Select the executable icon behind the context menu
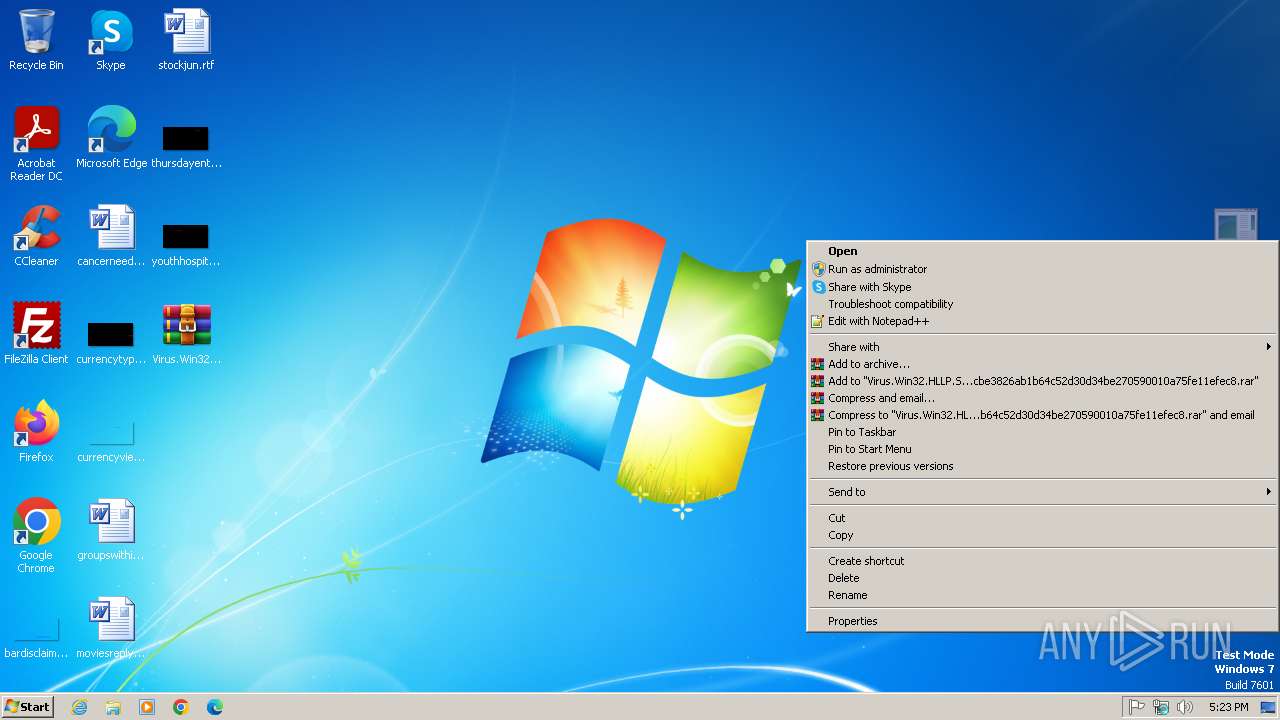This screenshot has width=1280, height=720. (x=1236, y=224)
